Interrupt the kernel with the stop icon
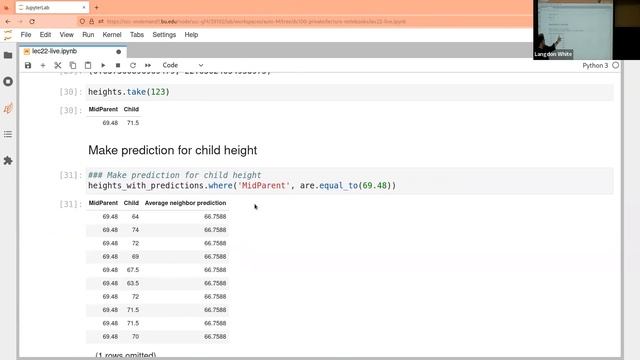Screen dimensions: 640x360 click(118, 65)
